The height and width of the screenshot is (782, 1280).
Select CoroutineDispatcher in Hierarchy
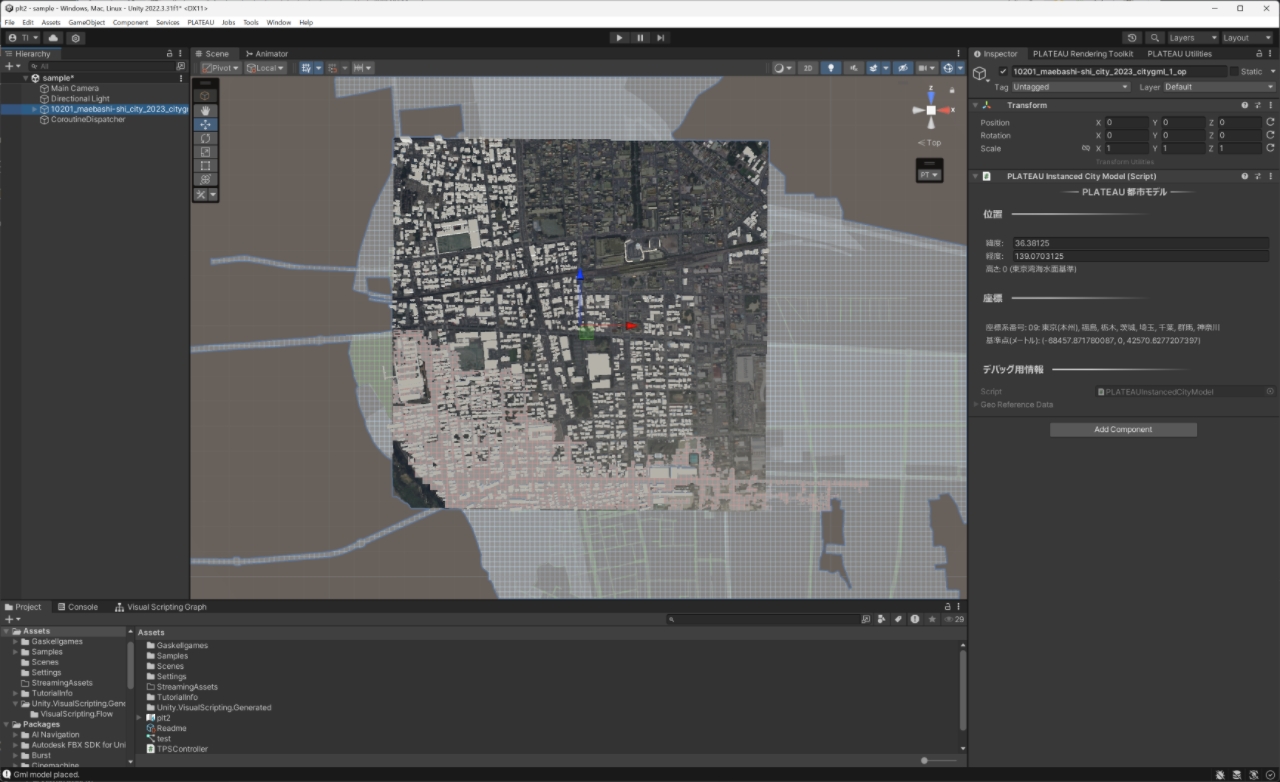tap(88, 119)
